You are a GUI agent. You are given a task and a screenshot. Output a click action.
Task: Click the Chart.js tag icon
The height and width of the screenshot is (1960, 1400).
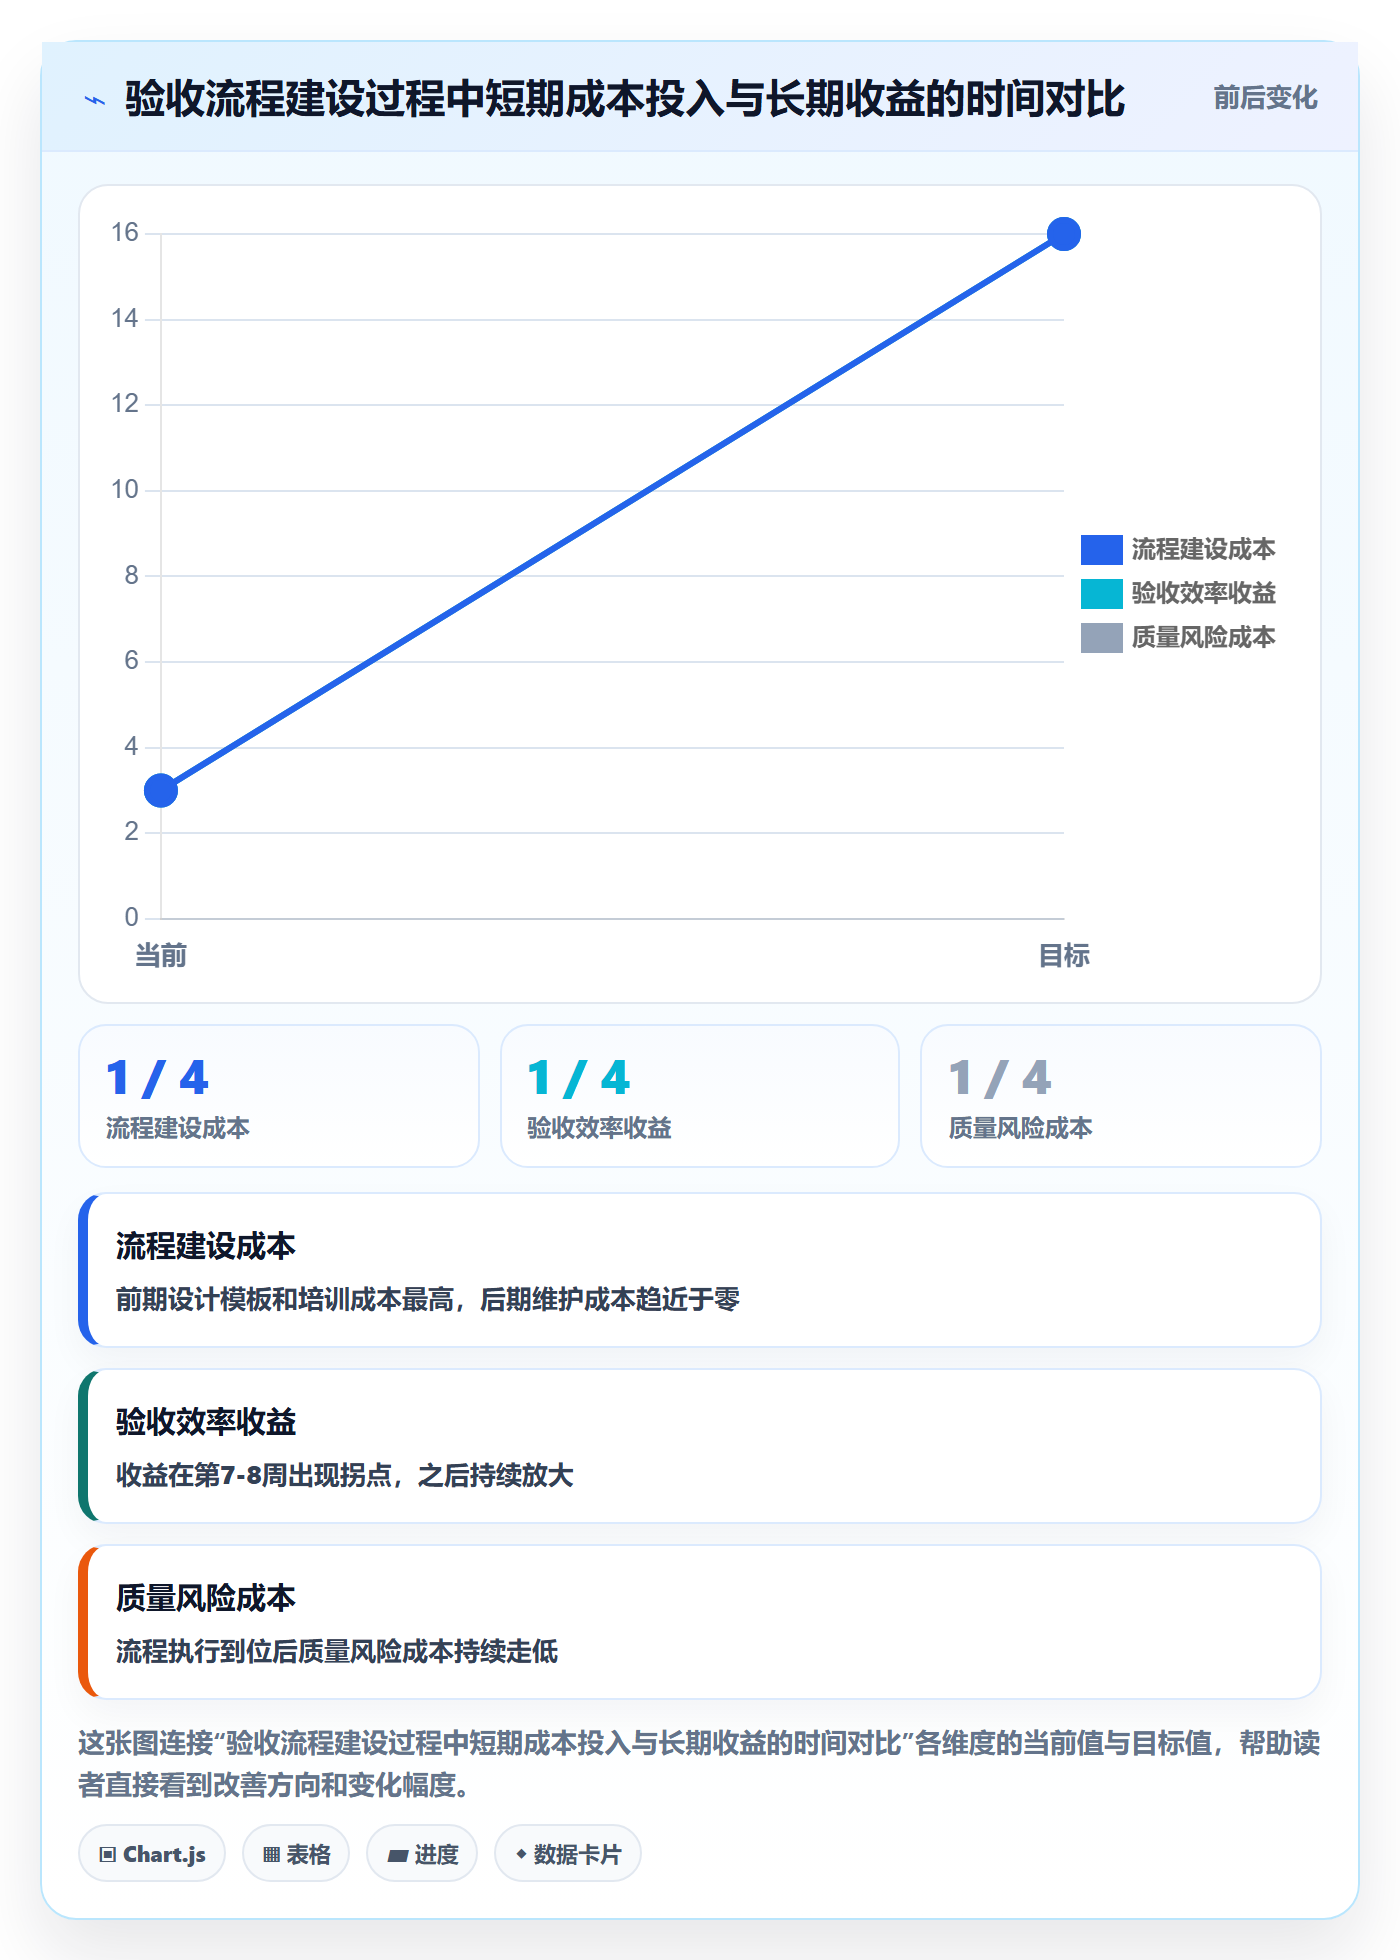(x=108, y=1855)
